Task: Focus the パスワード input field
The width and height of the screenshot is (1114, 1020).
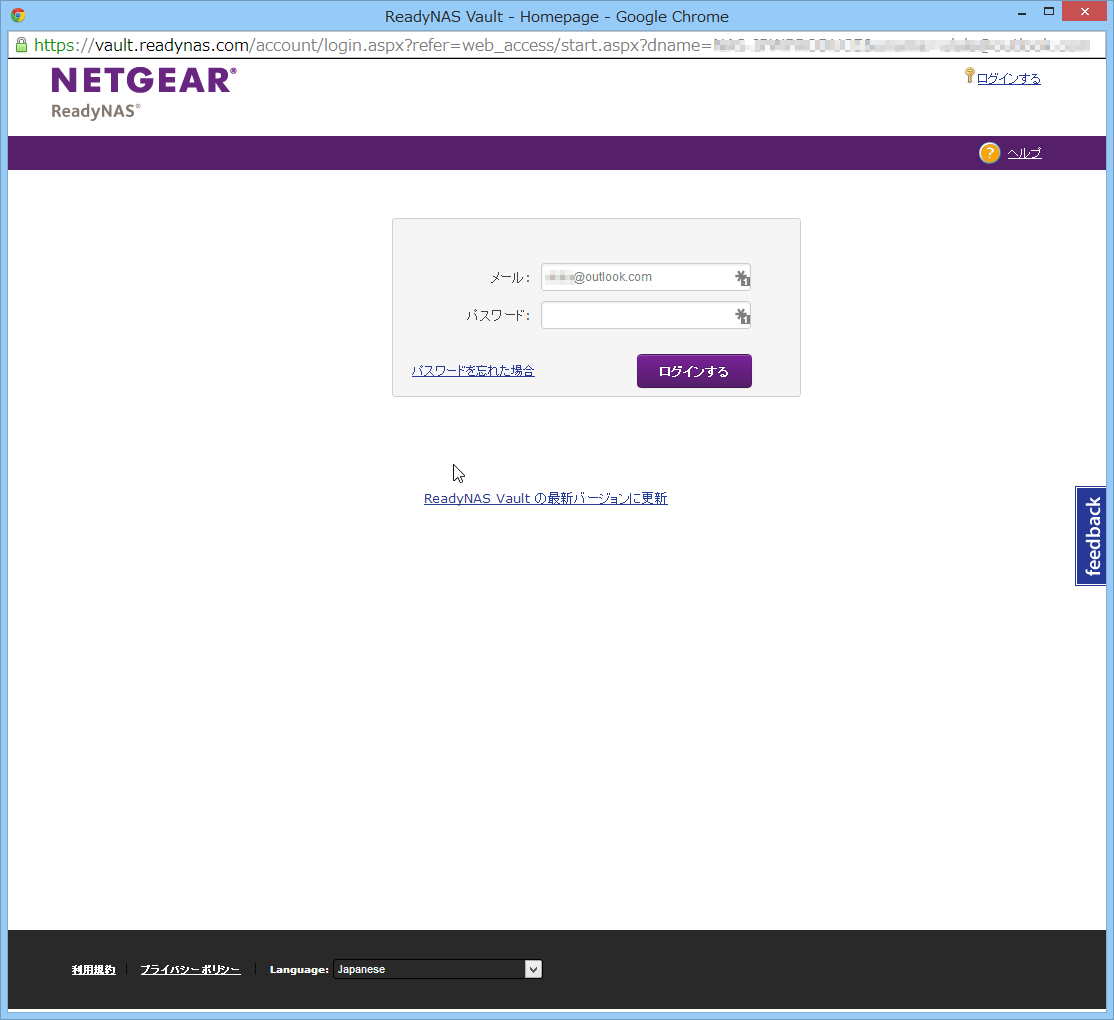Action: coord(635,316)
